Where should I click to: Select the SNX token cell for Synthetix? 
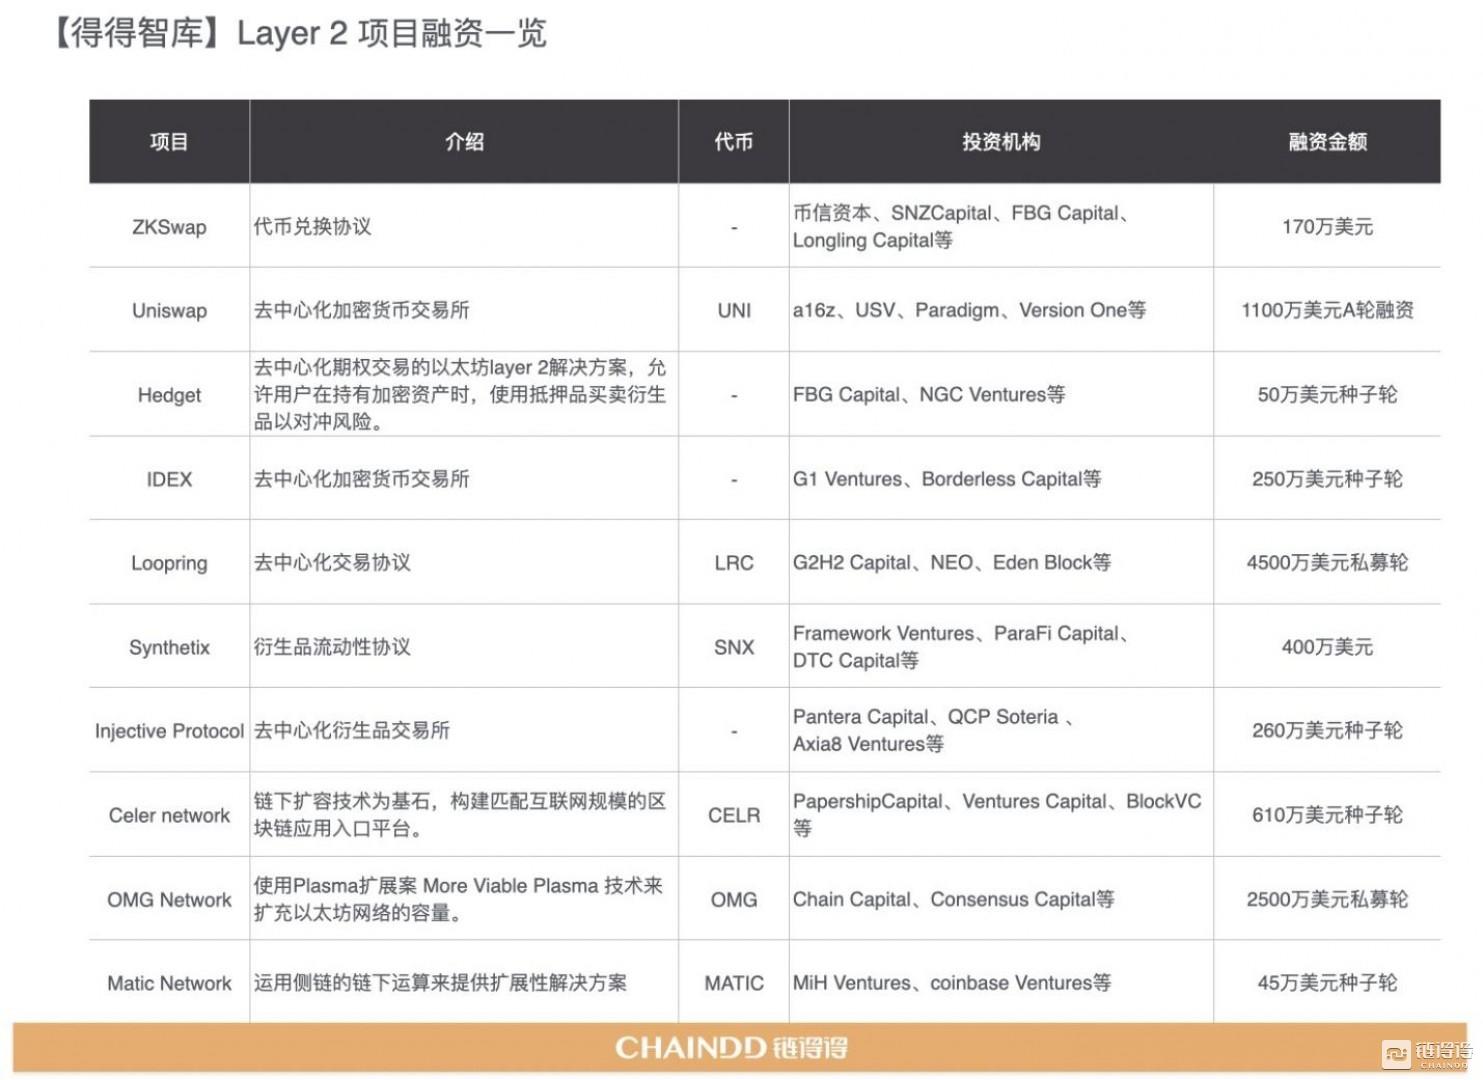click(733, 647)
